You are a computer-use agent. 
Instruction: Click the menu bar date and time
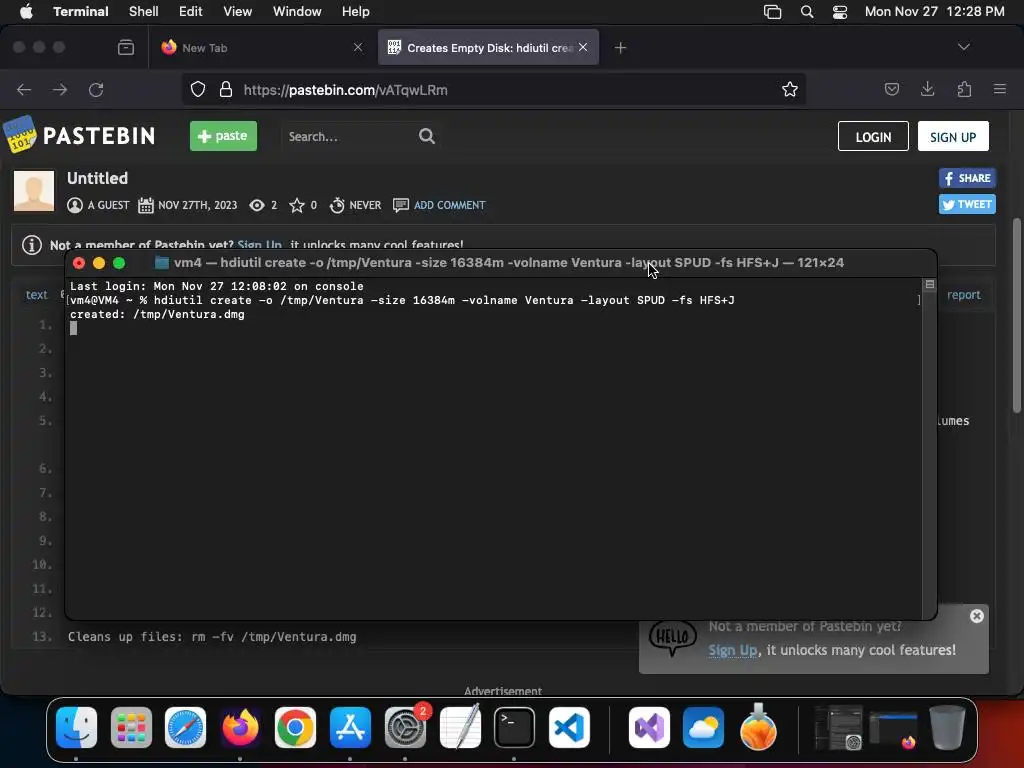click(x=935, y=12)
